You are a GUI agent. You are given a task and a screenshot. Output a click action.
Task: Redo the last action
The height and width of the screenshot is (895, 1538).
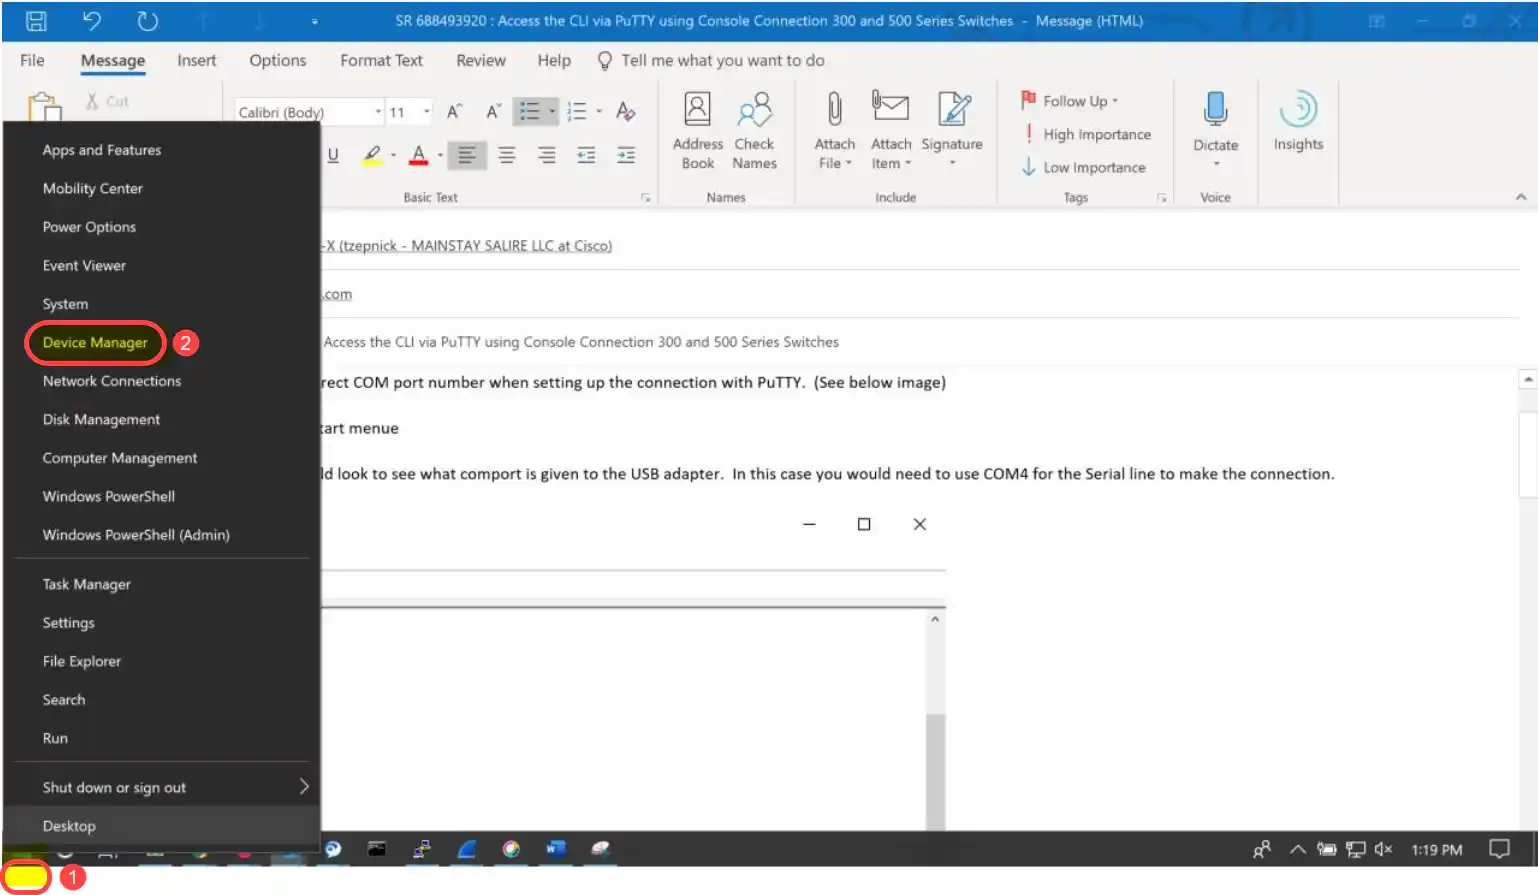pyautogui.click(x=147, y=21)
